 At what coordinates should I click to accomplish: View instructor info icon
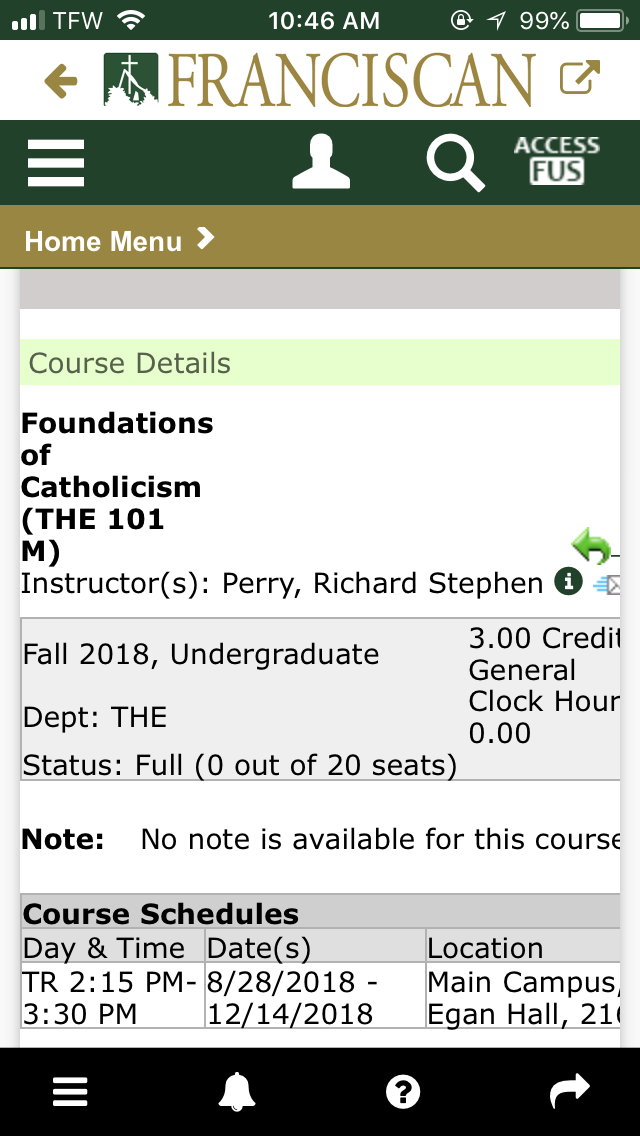coord(568,582)
